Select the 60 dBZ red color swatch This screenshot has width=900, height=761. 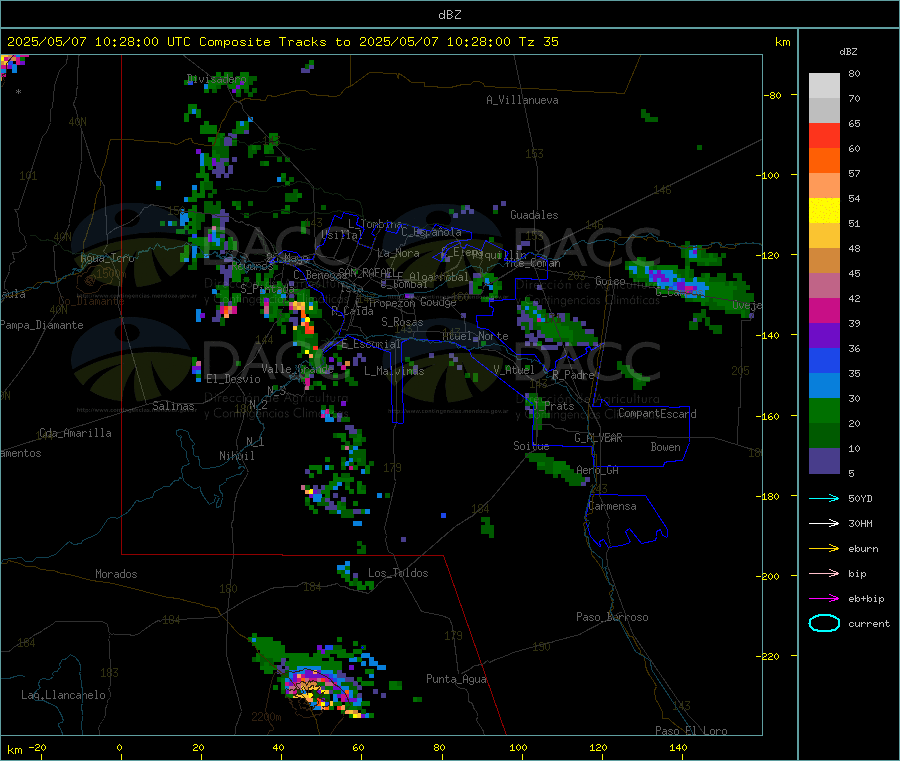(824, 136)
